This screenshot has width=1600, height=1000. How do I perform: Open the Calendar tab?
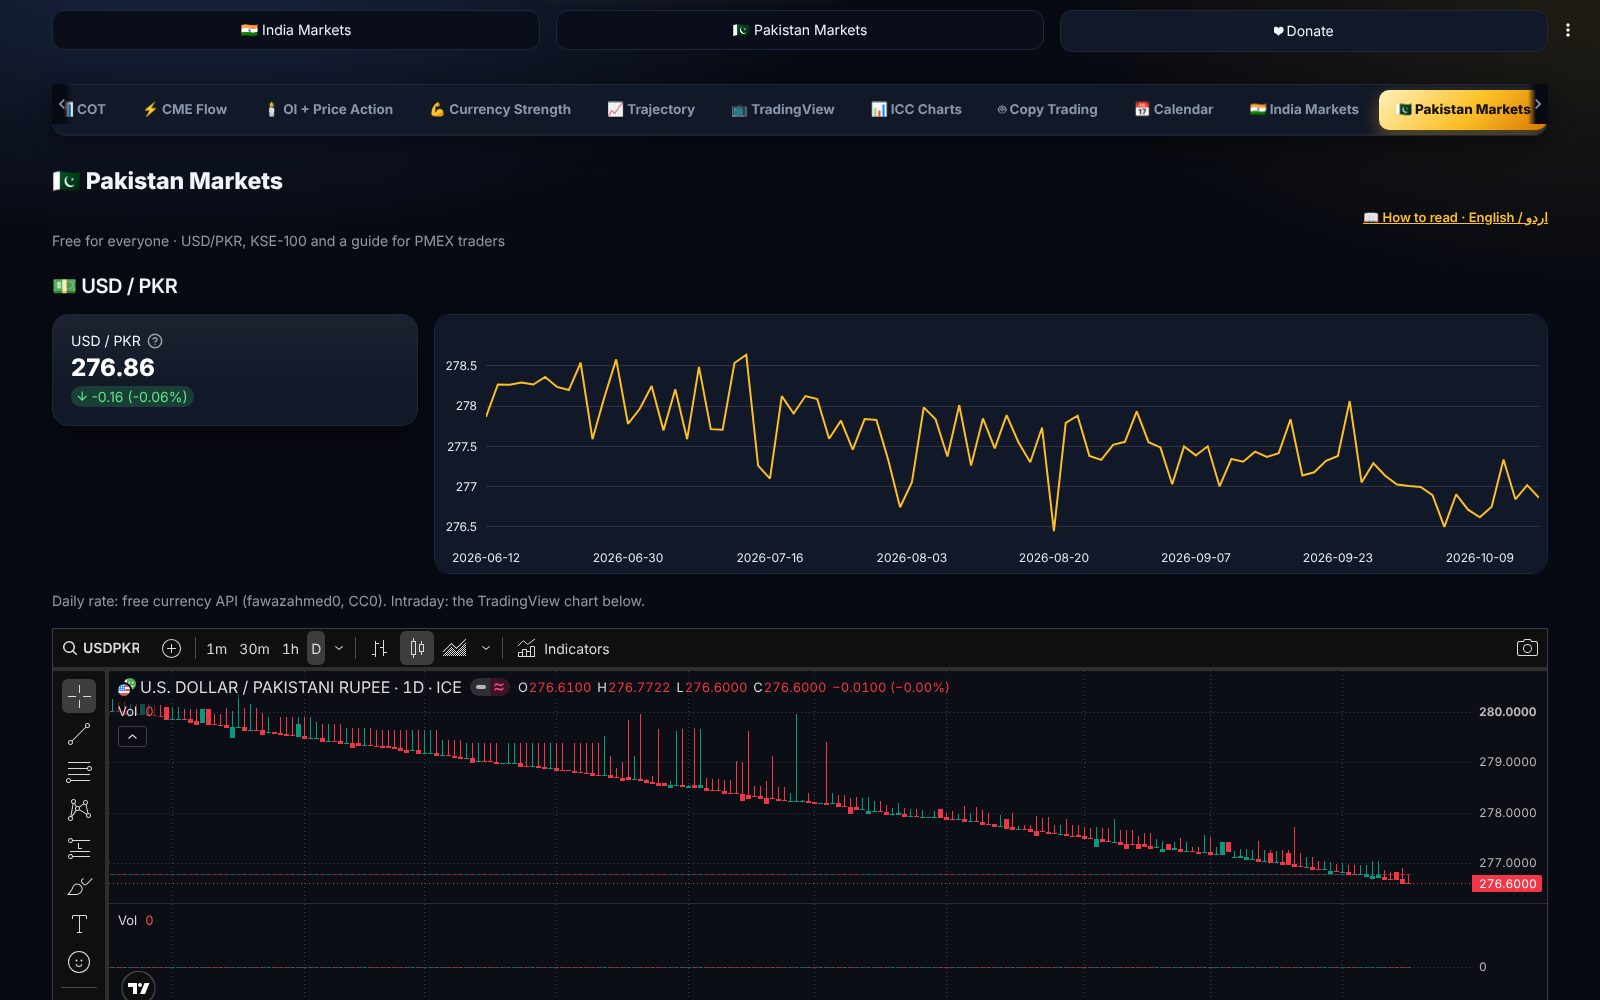1174,109
